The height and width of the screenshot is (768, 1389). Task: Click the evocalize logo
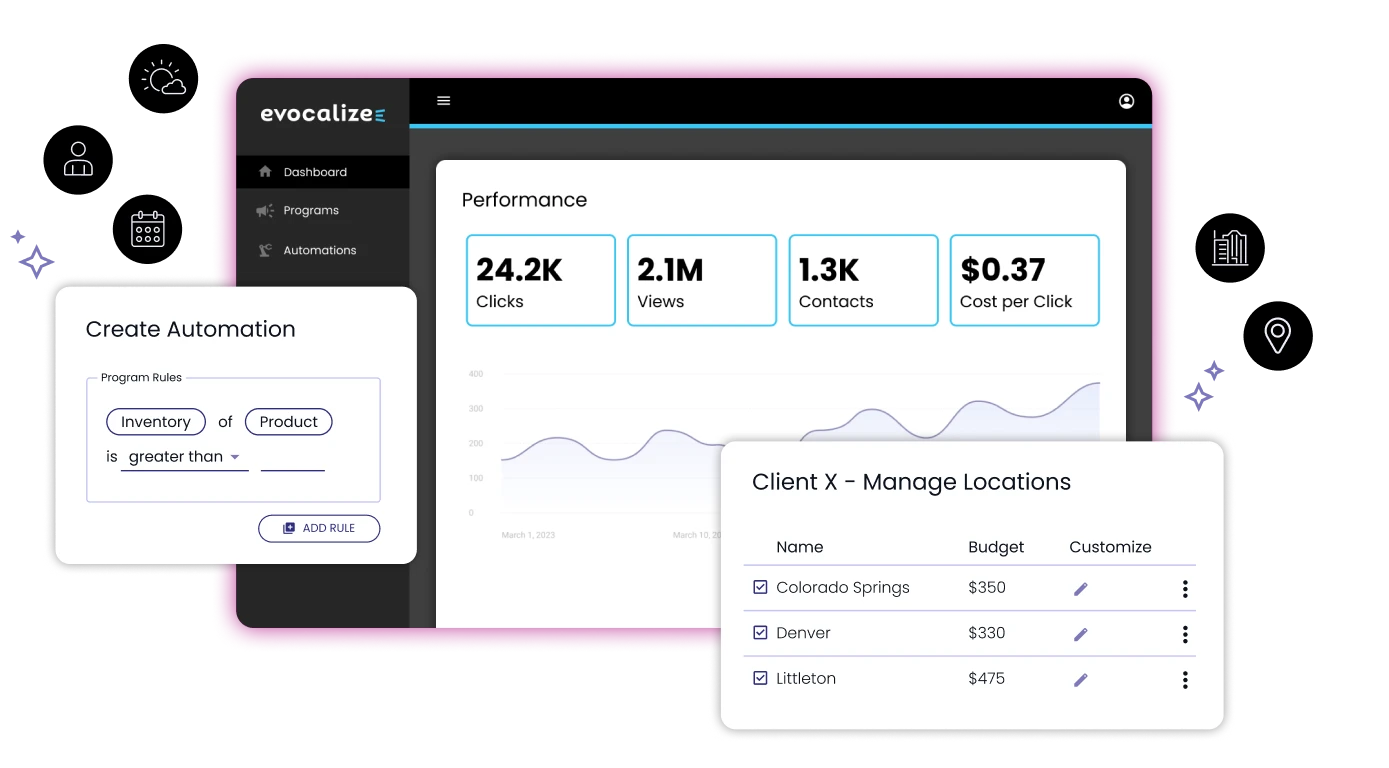[x=321, y=113]
